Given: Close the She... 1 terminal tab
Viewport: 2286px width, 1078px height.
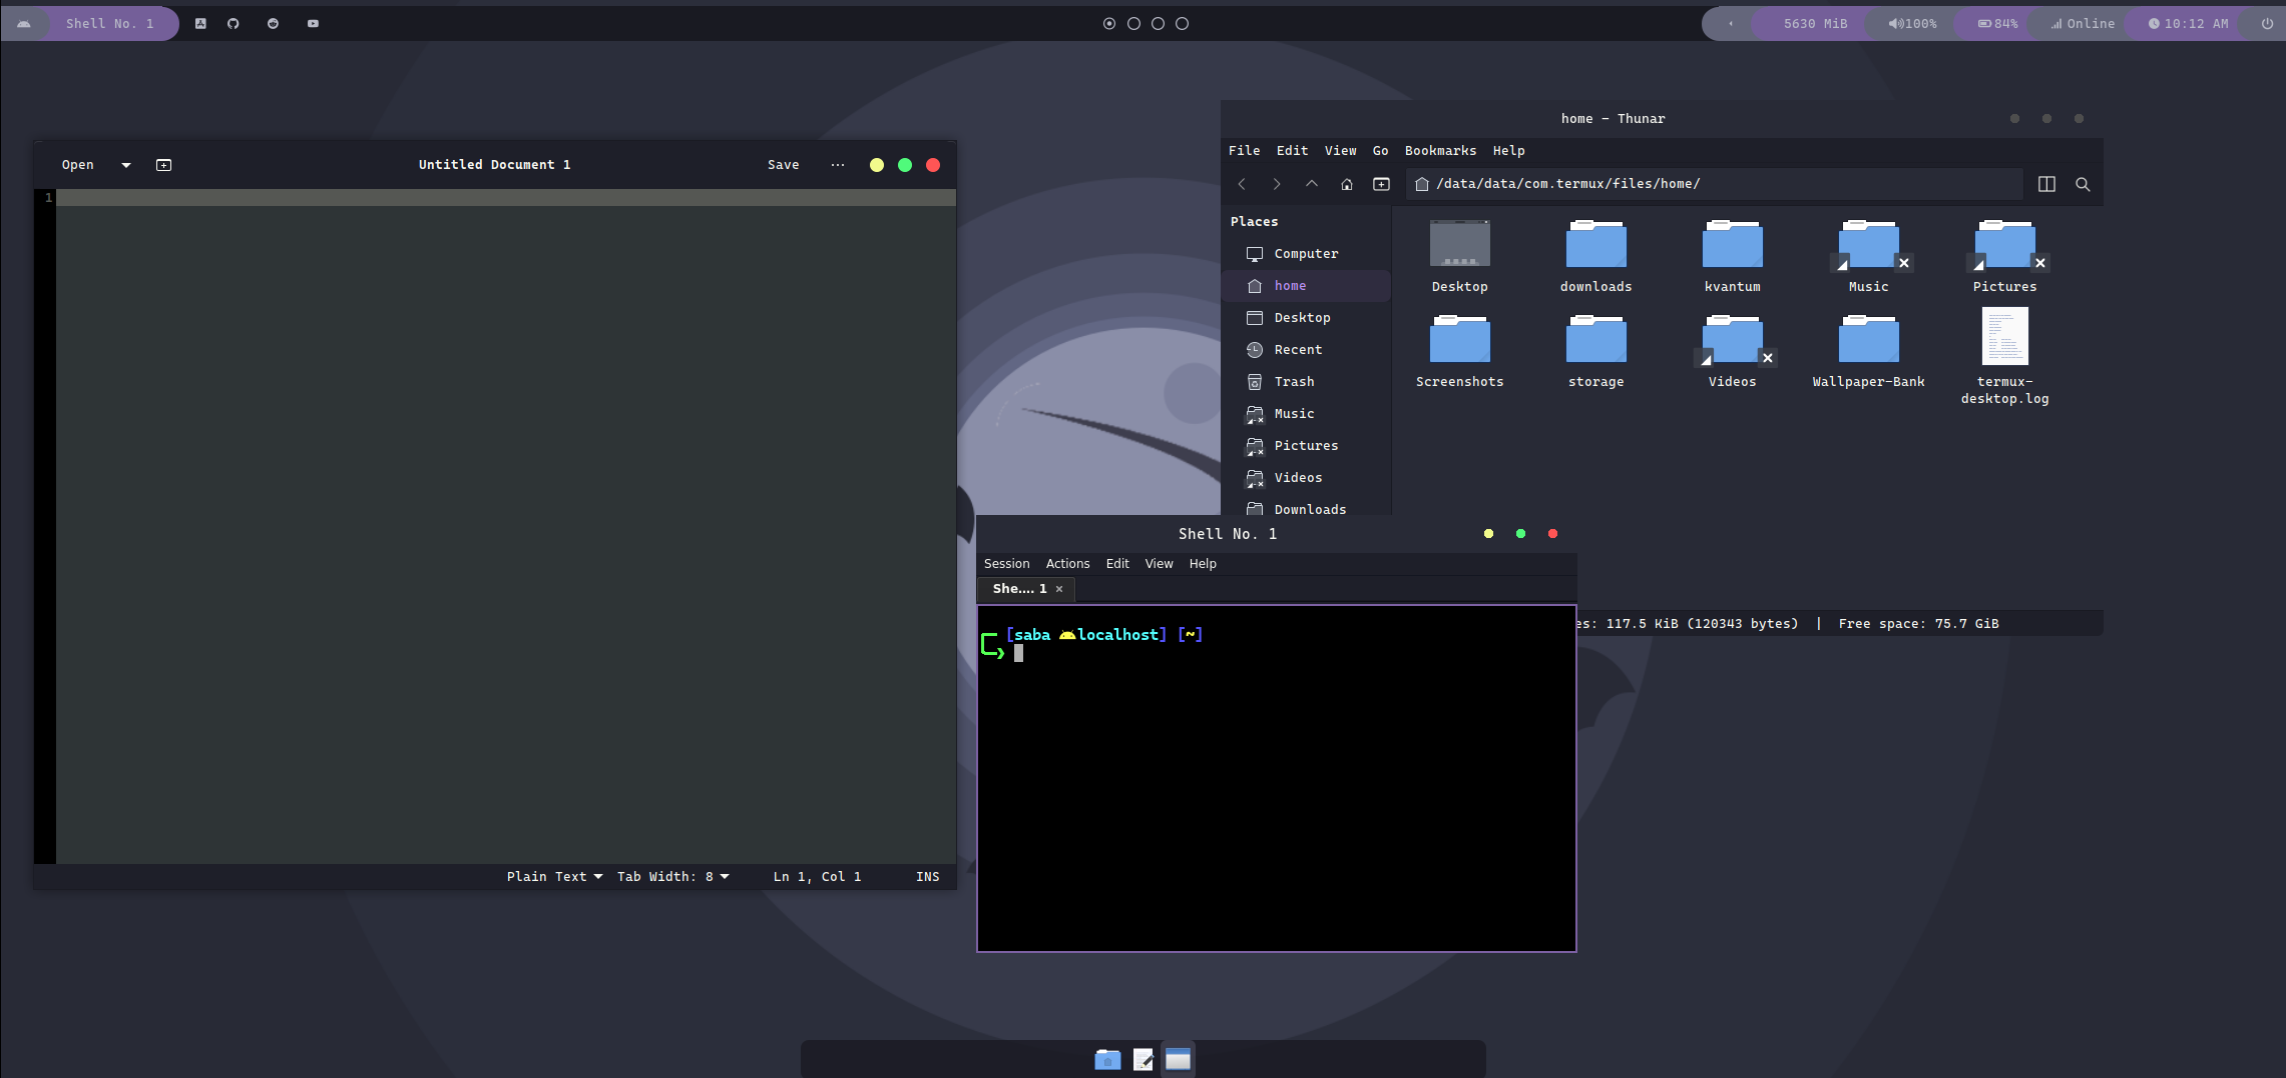Looking at the screenshot, I should pos(1059,589).
